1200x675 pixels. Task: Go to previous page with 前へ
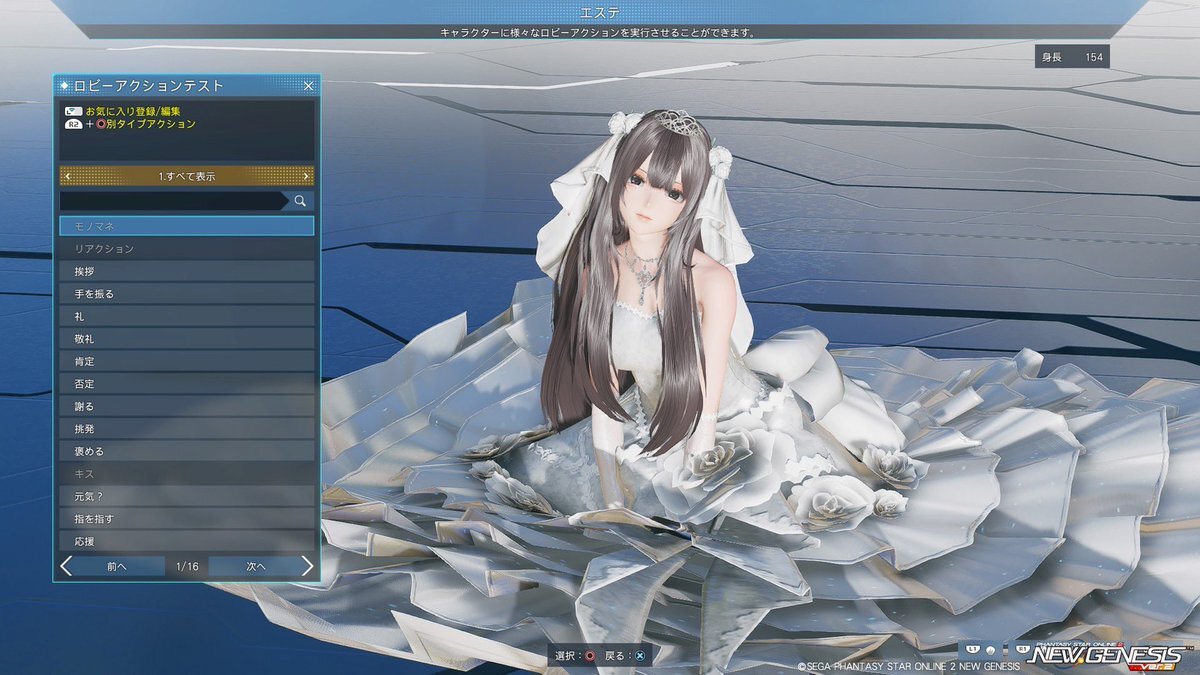tap(117, 566)
